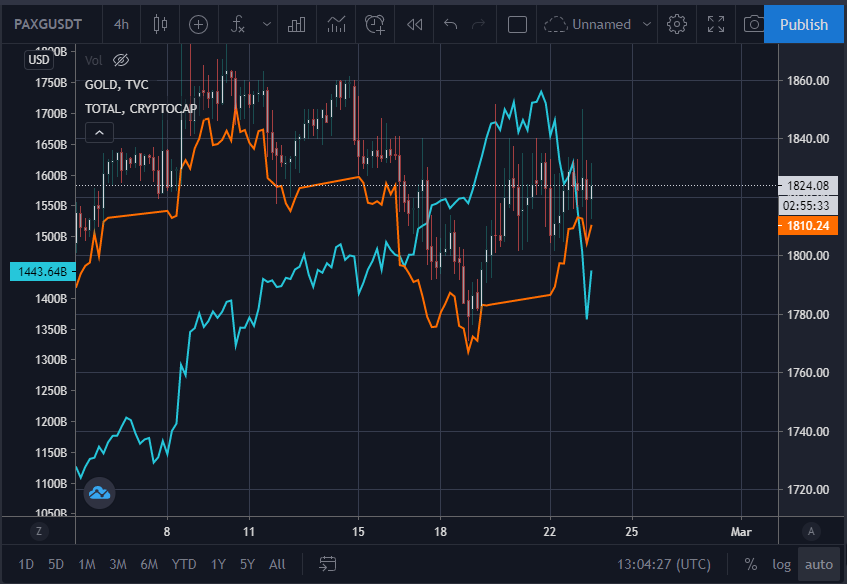The image size is (847, 584).
Task: Set range to 5D
Action: [56, 565]
